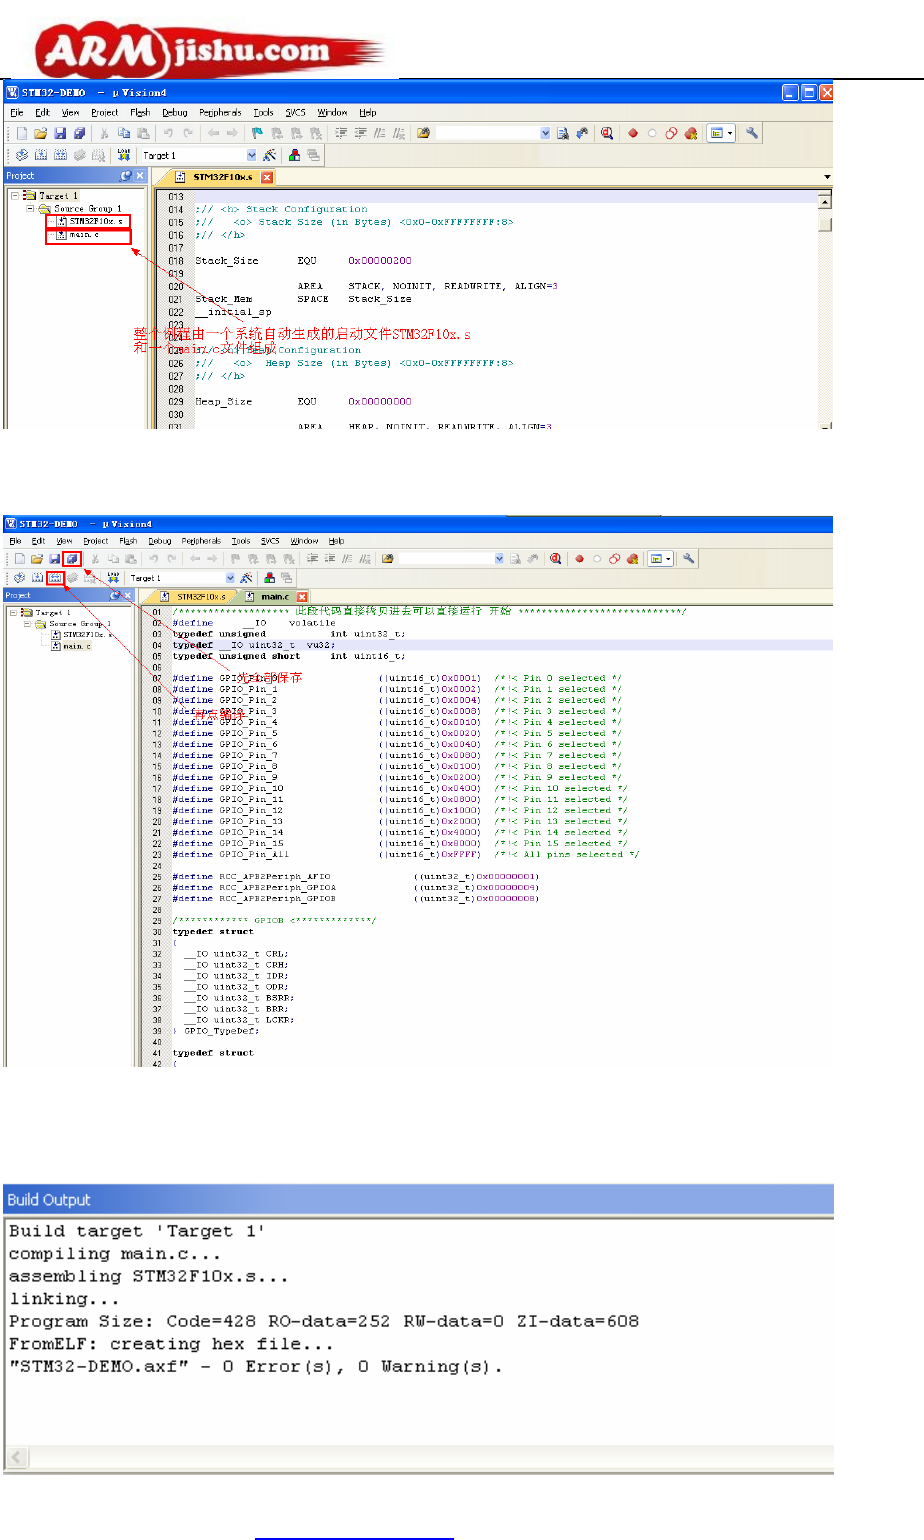Click Save icon in lower main.c window
Image resolution: width=924 pixels, height=1540 pixels.
coord(54,559)
